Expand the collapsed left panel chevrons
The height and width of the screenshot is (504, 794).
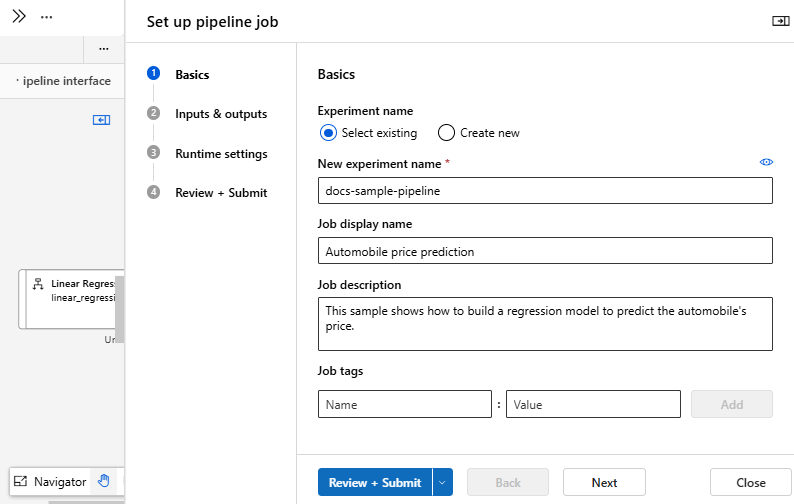[18, 17]
